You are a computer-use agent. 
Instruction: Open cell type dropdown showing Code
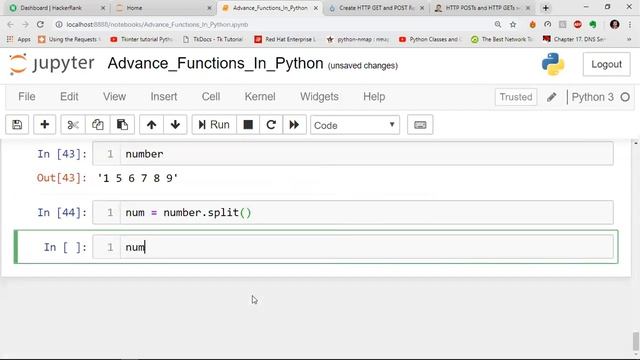coord(355,125)
